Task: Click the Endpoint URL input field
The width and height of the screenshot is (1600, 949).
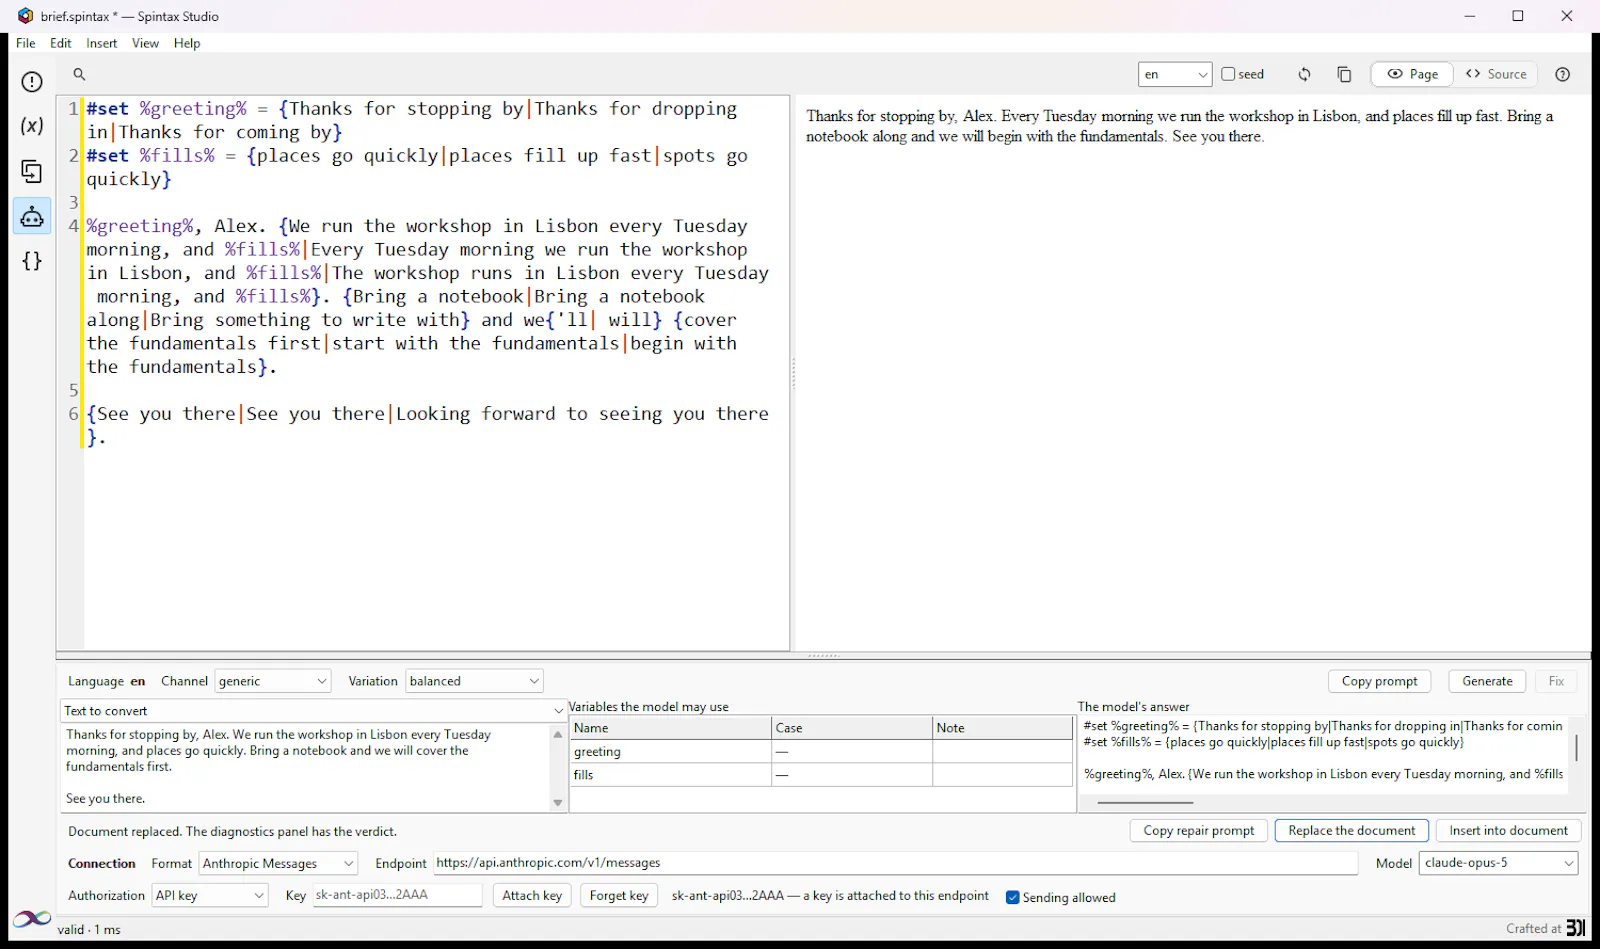Action: click(x=896, y=863)
